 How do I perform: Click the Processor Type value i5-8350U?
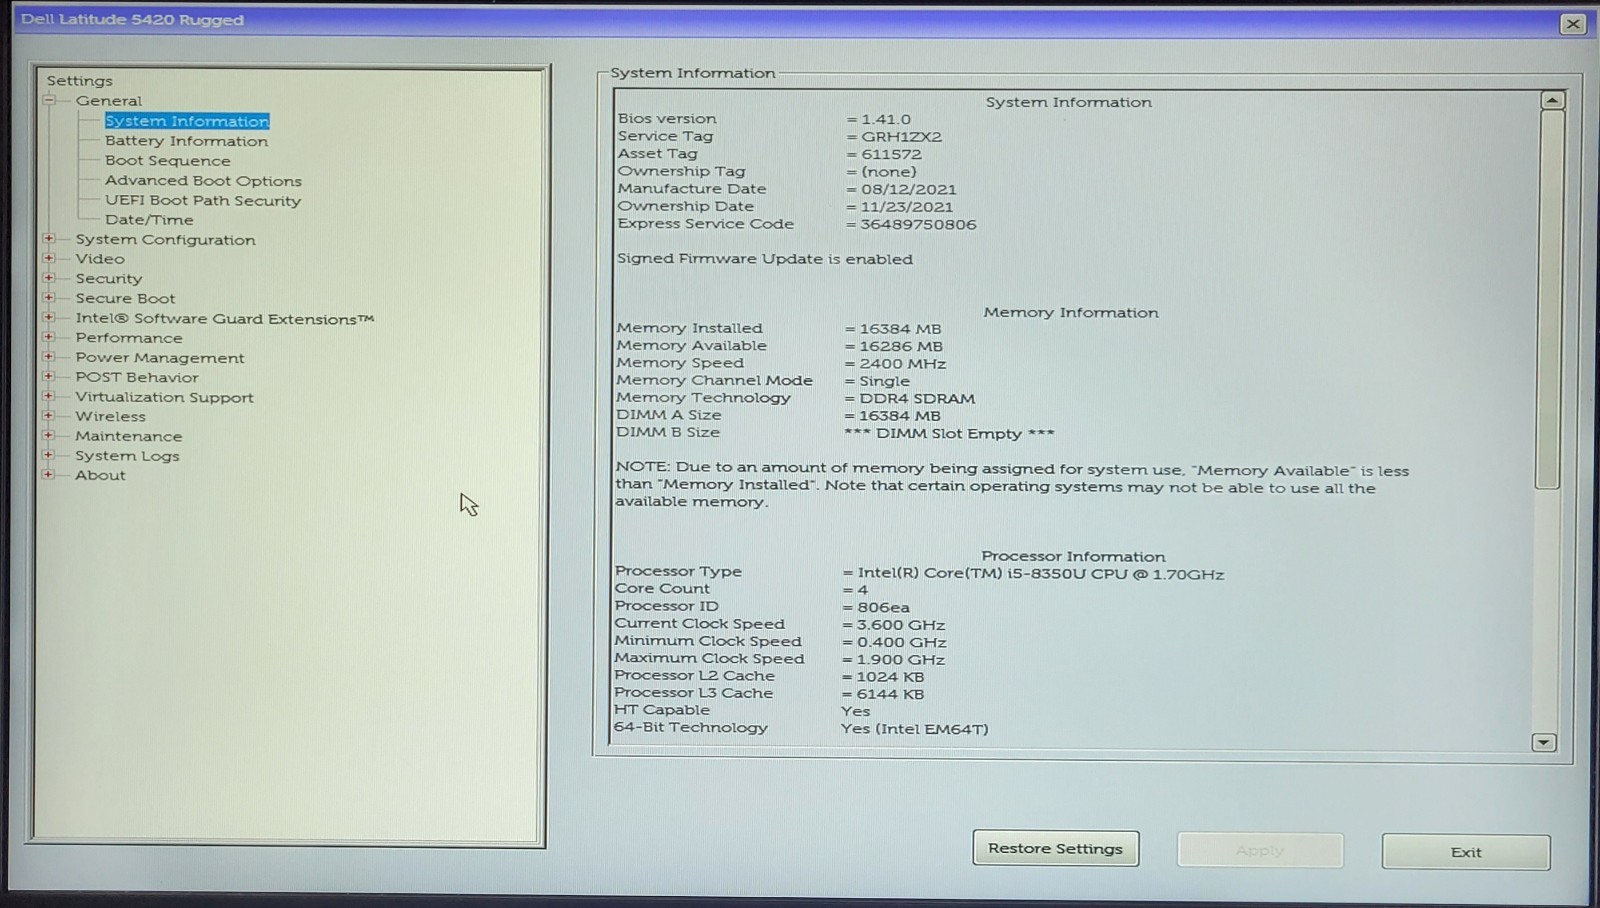(x=1040, y=574)
